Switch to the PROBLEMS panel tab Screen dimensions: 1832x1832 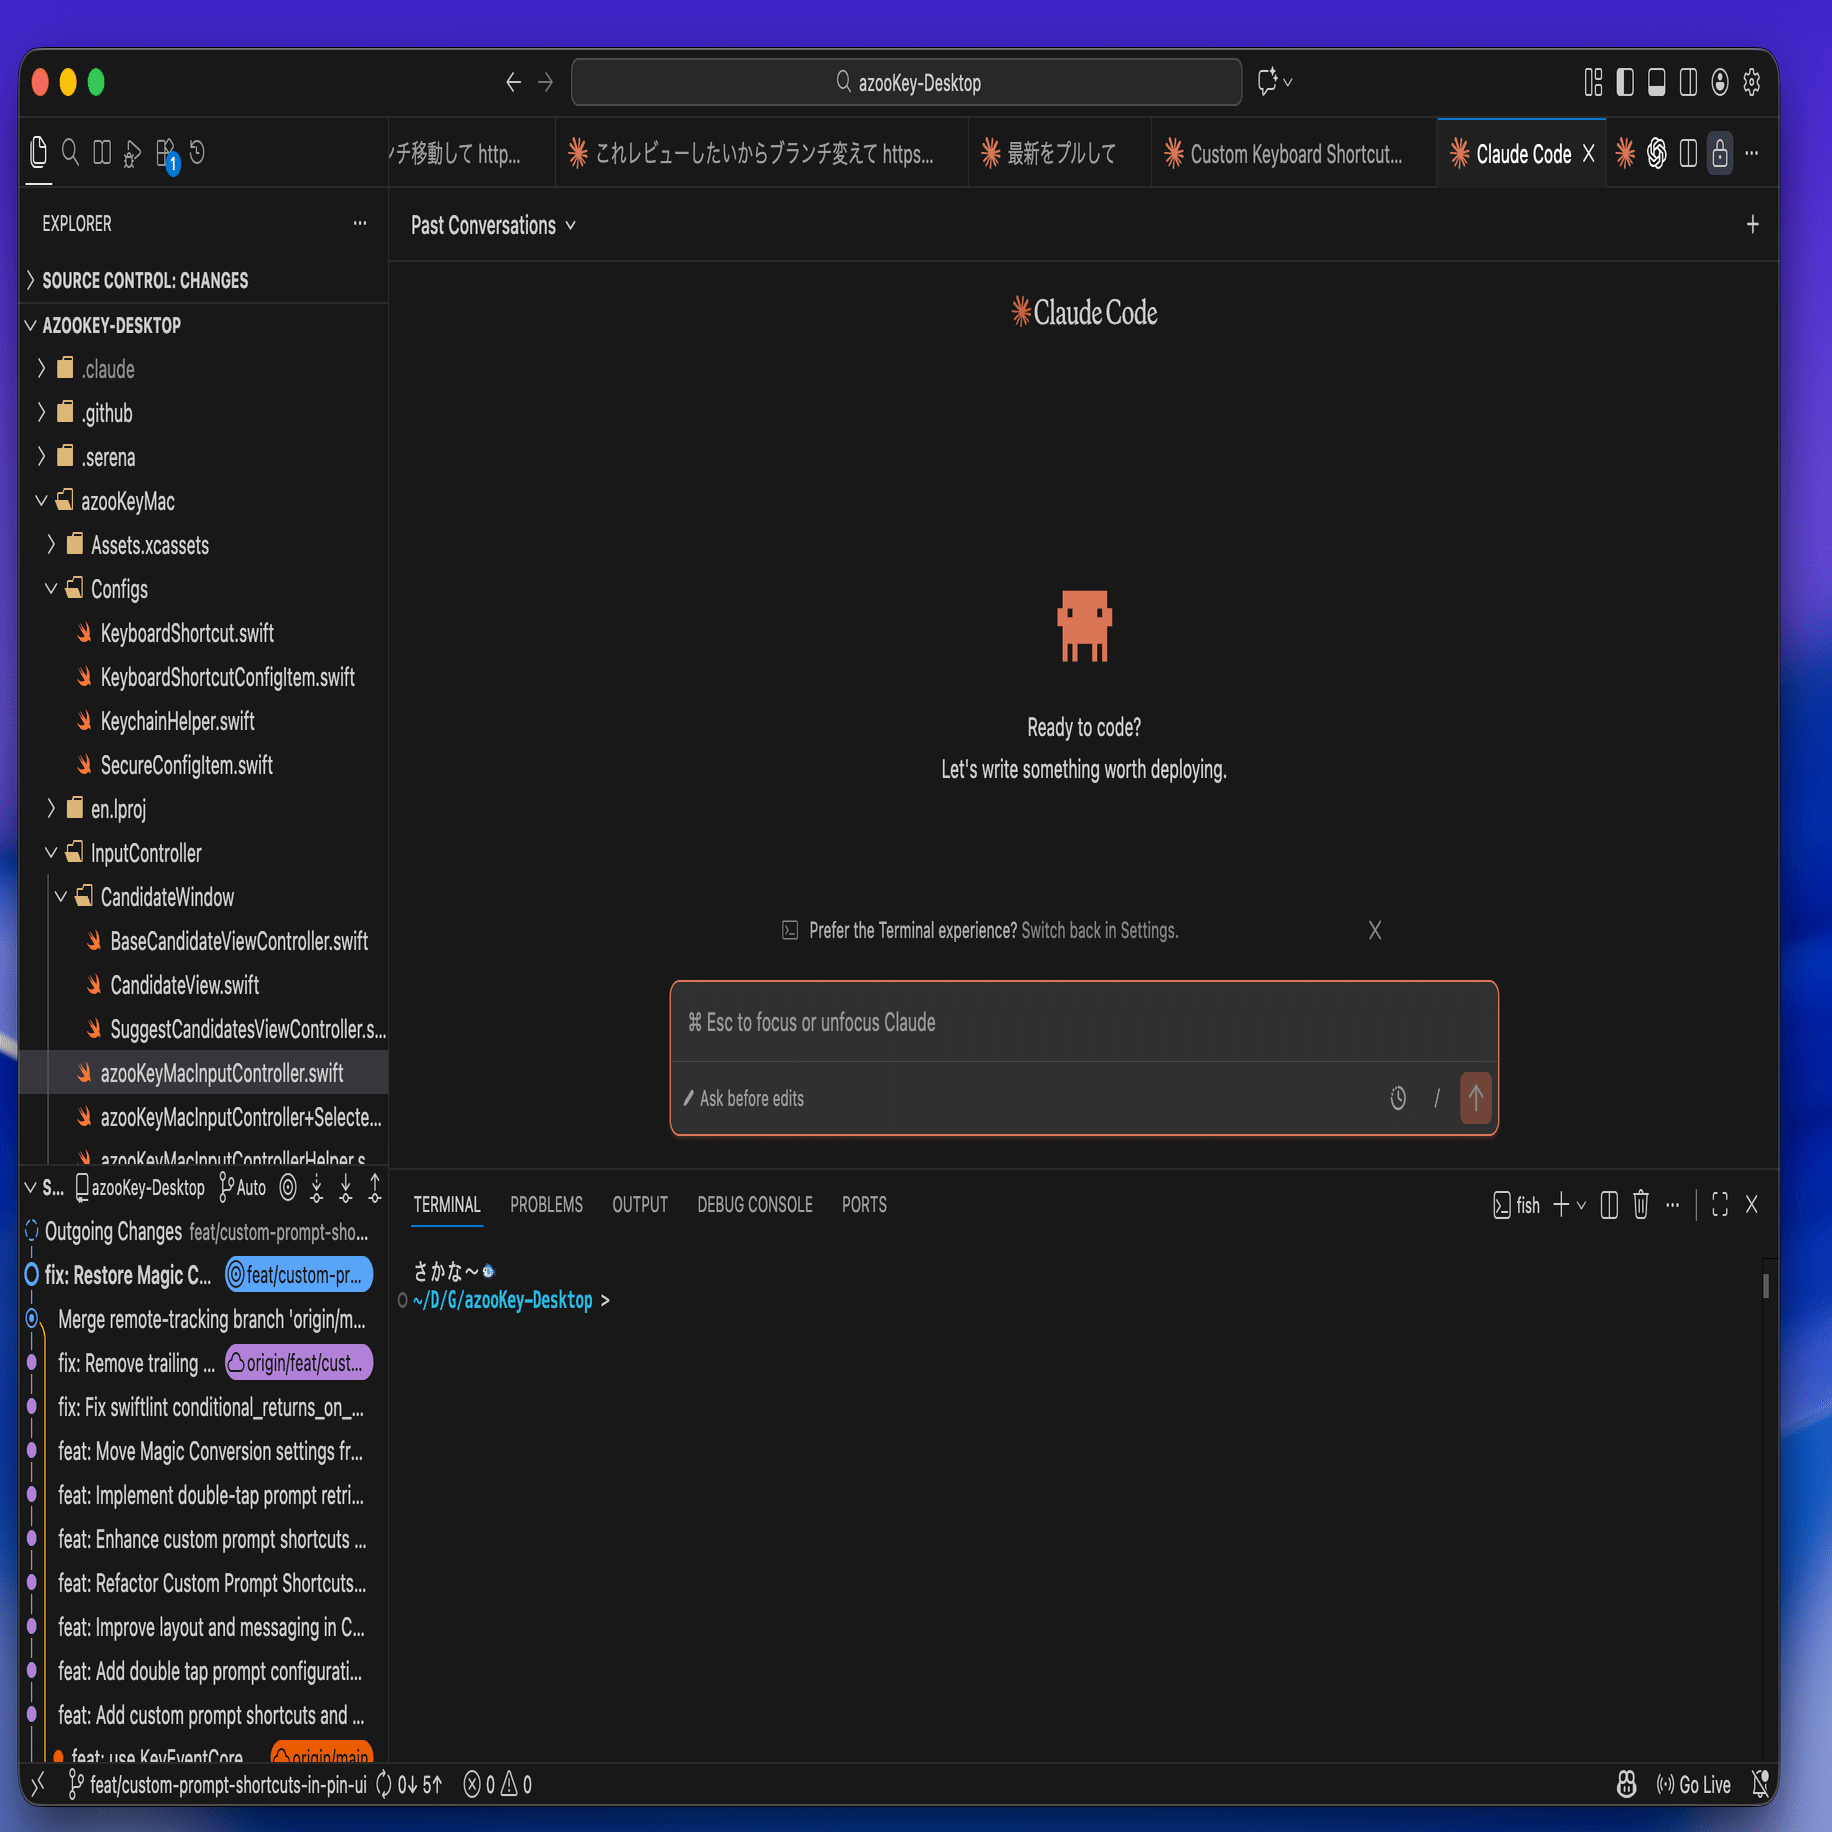point(546,1205)
